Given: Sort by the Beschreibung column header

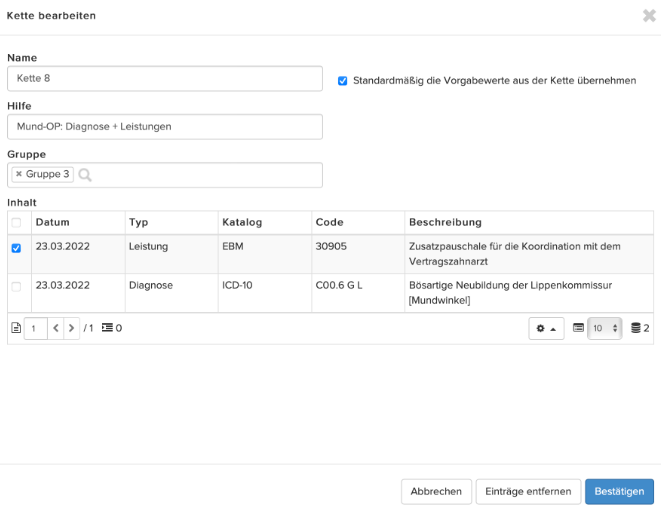Looking at the screenshot, I should 529,223.
